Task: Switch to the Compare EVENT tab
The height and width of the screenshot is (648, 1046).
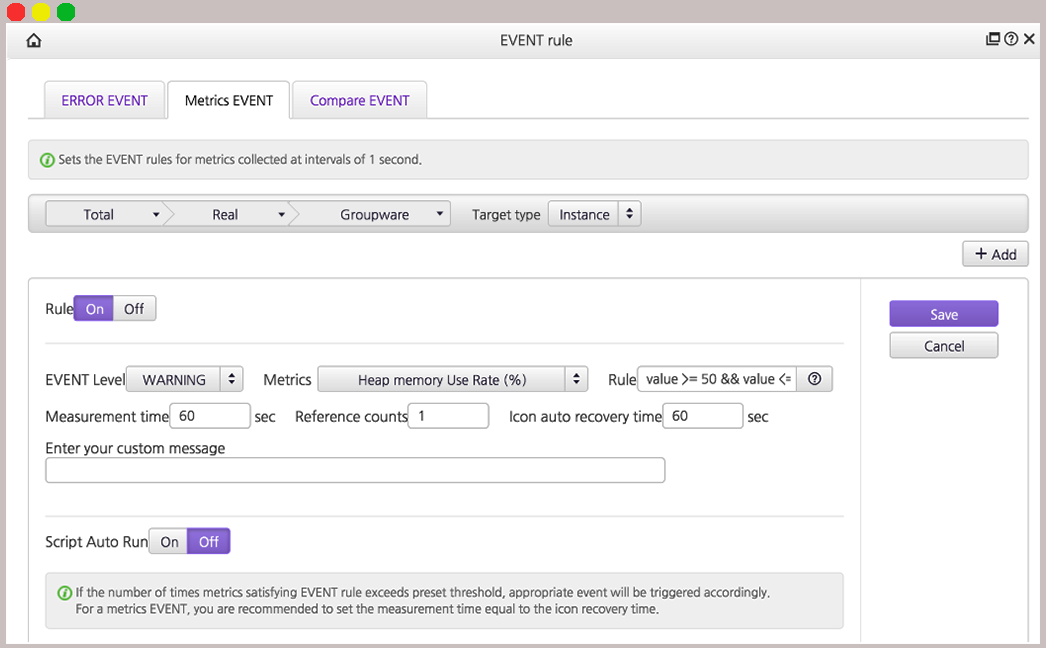Action: tap(360, 101)
